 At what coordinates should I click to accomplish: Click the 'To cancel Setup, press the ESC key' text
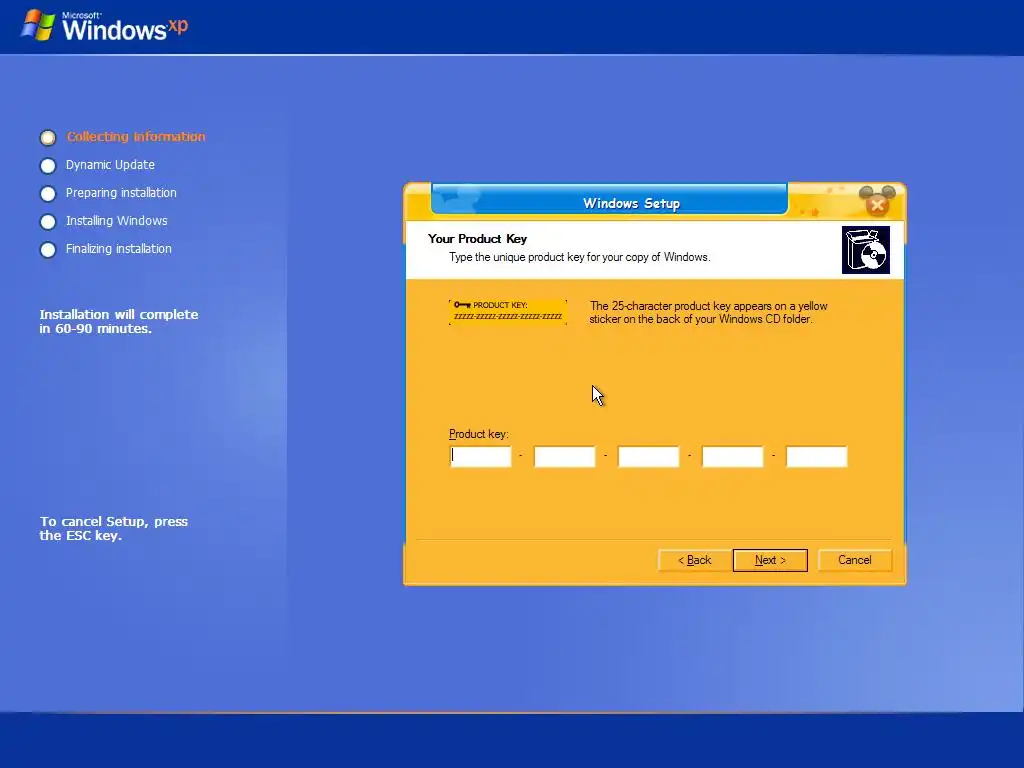[x=114, y=528]
